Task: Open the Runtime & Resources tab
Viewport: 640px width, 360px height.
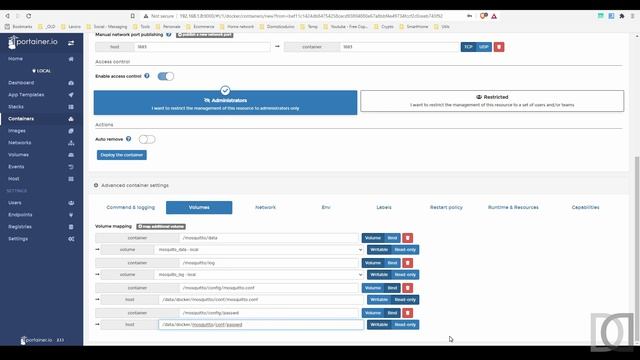Action: pyautogui.click(x=513, y=207)
